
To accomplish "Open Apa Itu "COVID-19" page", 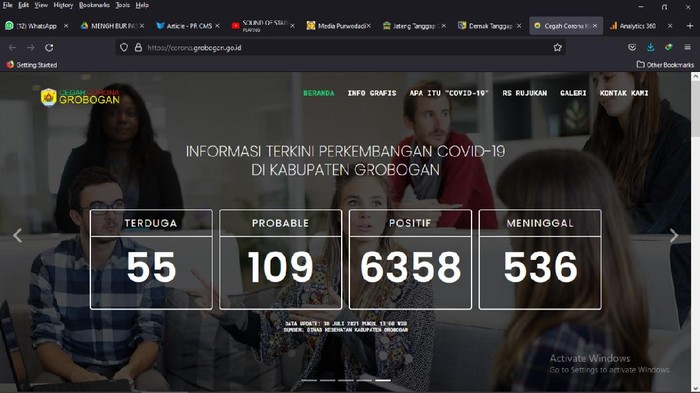I will pyautogui.click(x=449, y=93).
